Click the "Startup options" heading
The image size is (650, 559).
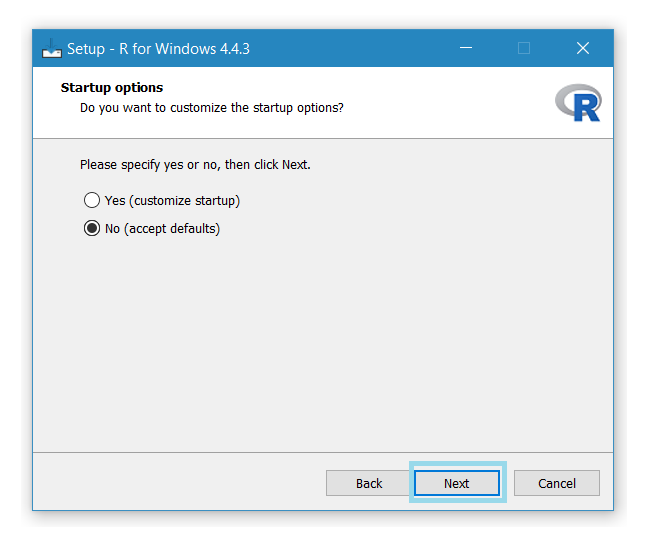(x=112, y=87)
